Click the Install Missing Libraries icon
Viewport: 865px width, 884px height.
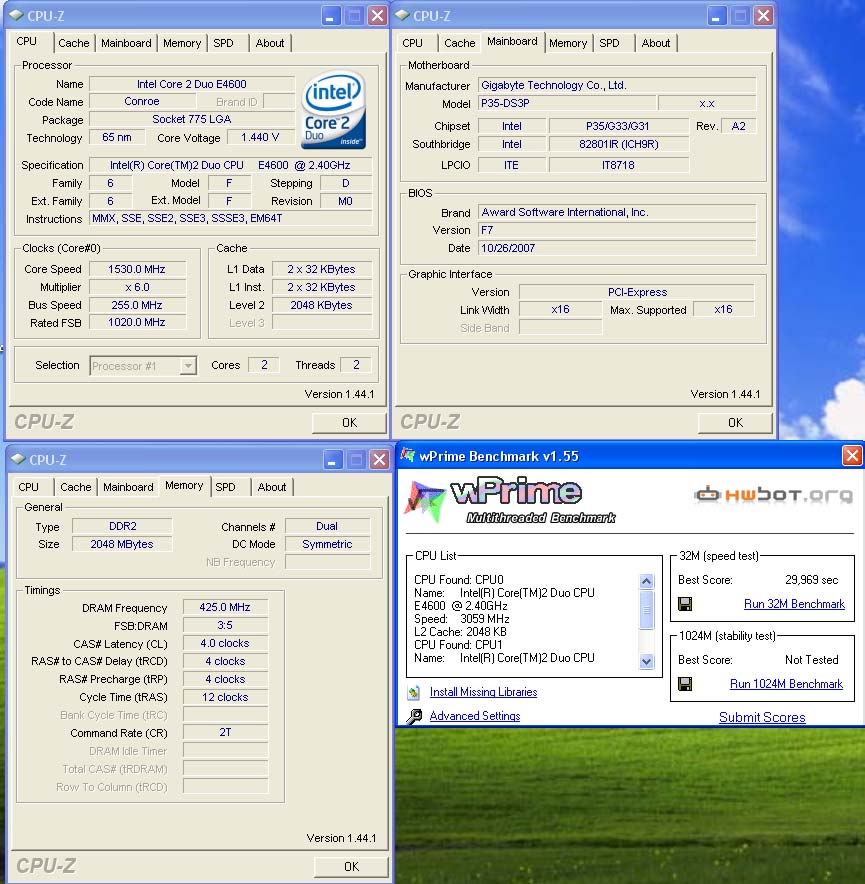(414, 692)
